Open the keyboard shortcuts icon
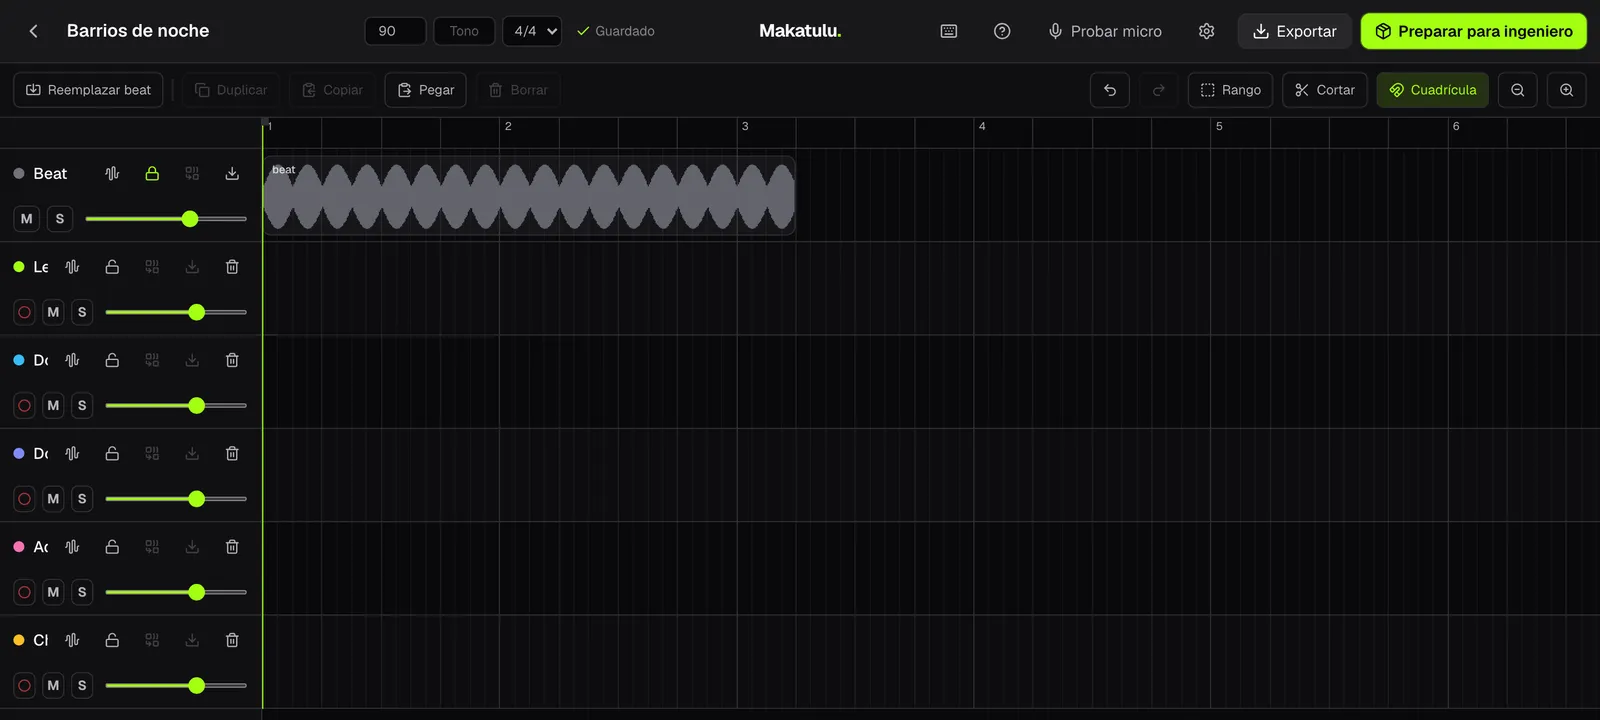Screen dimensions: 1600x720 click(949, 31)
